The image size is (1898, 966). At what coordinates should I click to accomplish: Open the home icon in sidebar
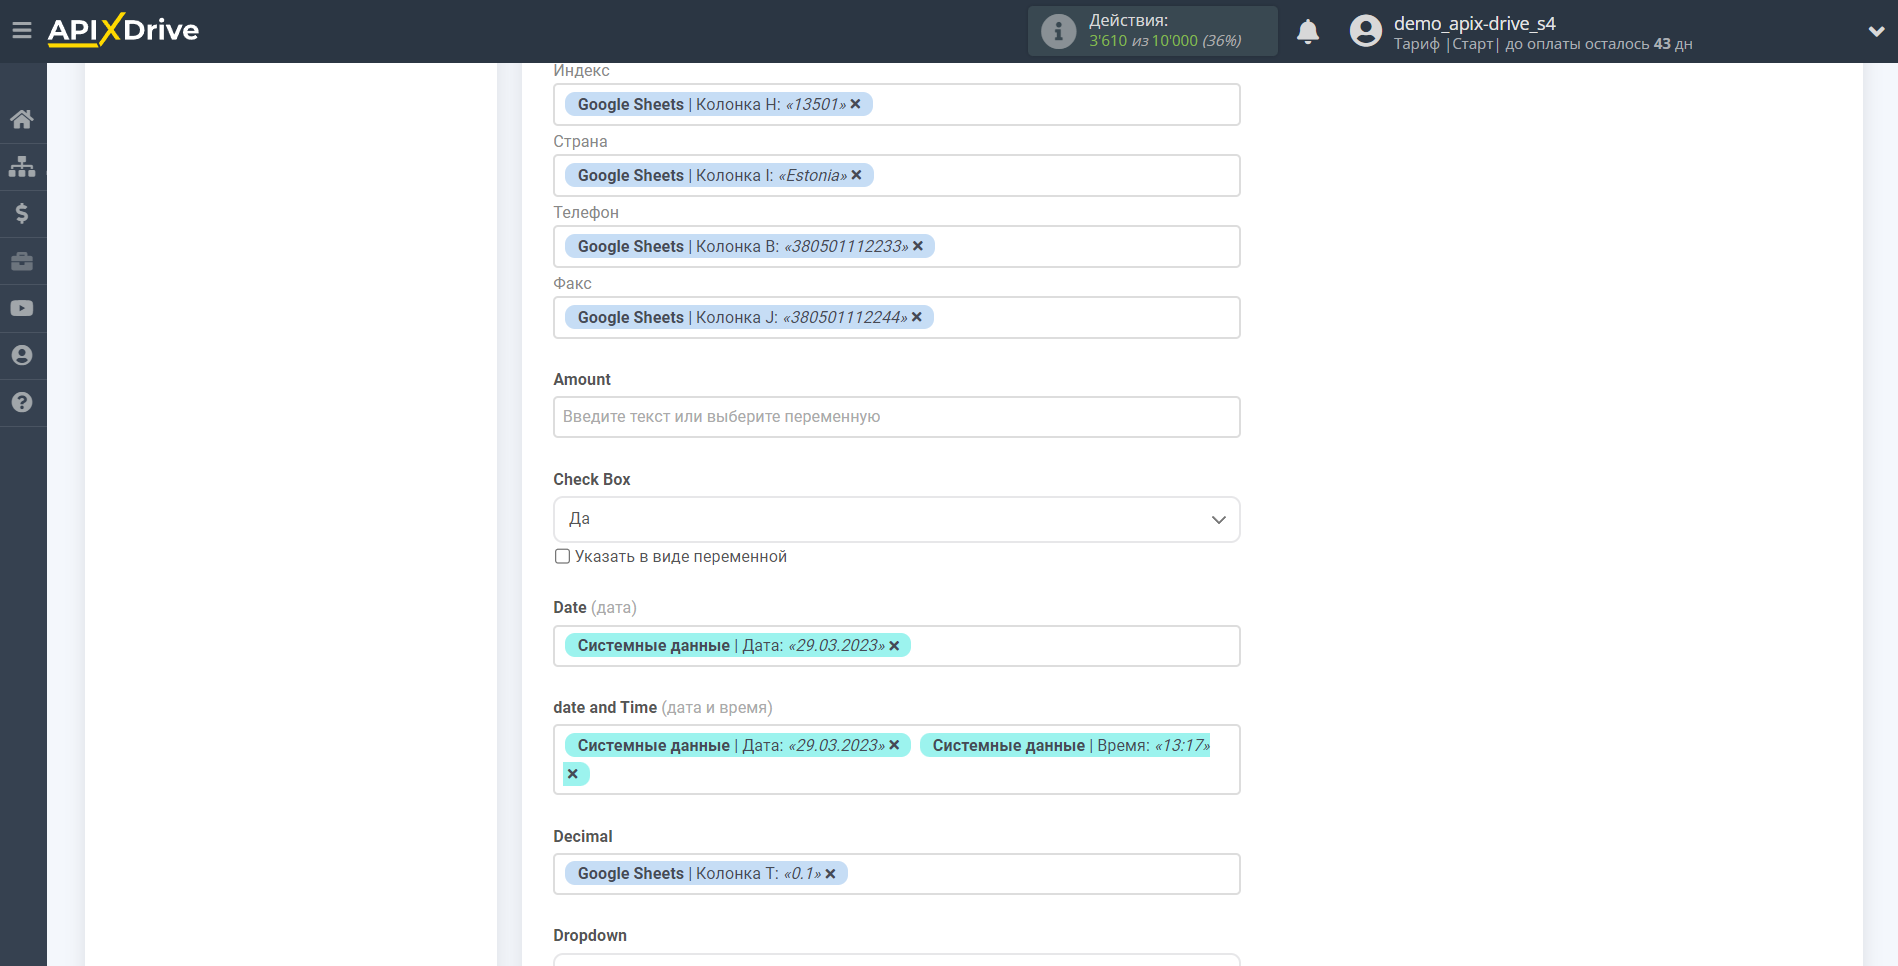tap(22, 119)
